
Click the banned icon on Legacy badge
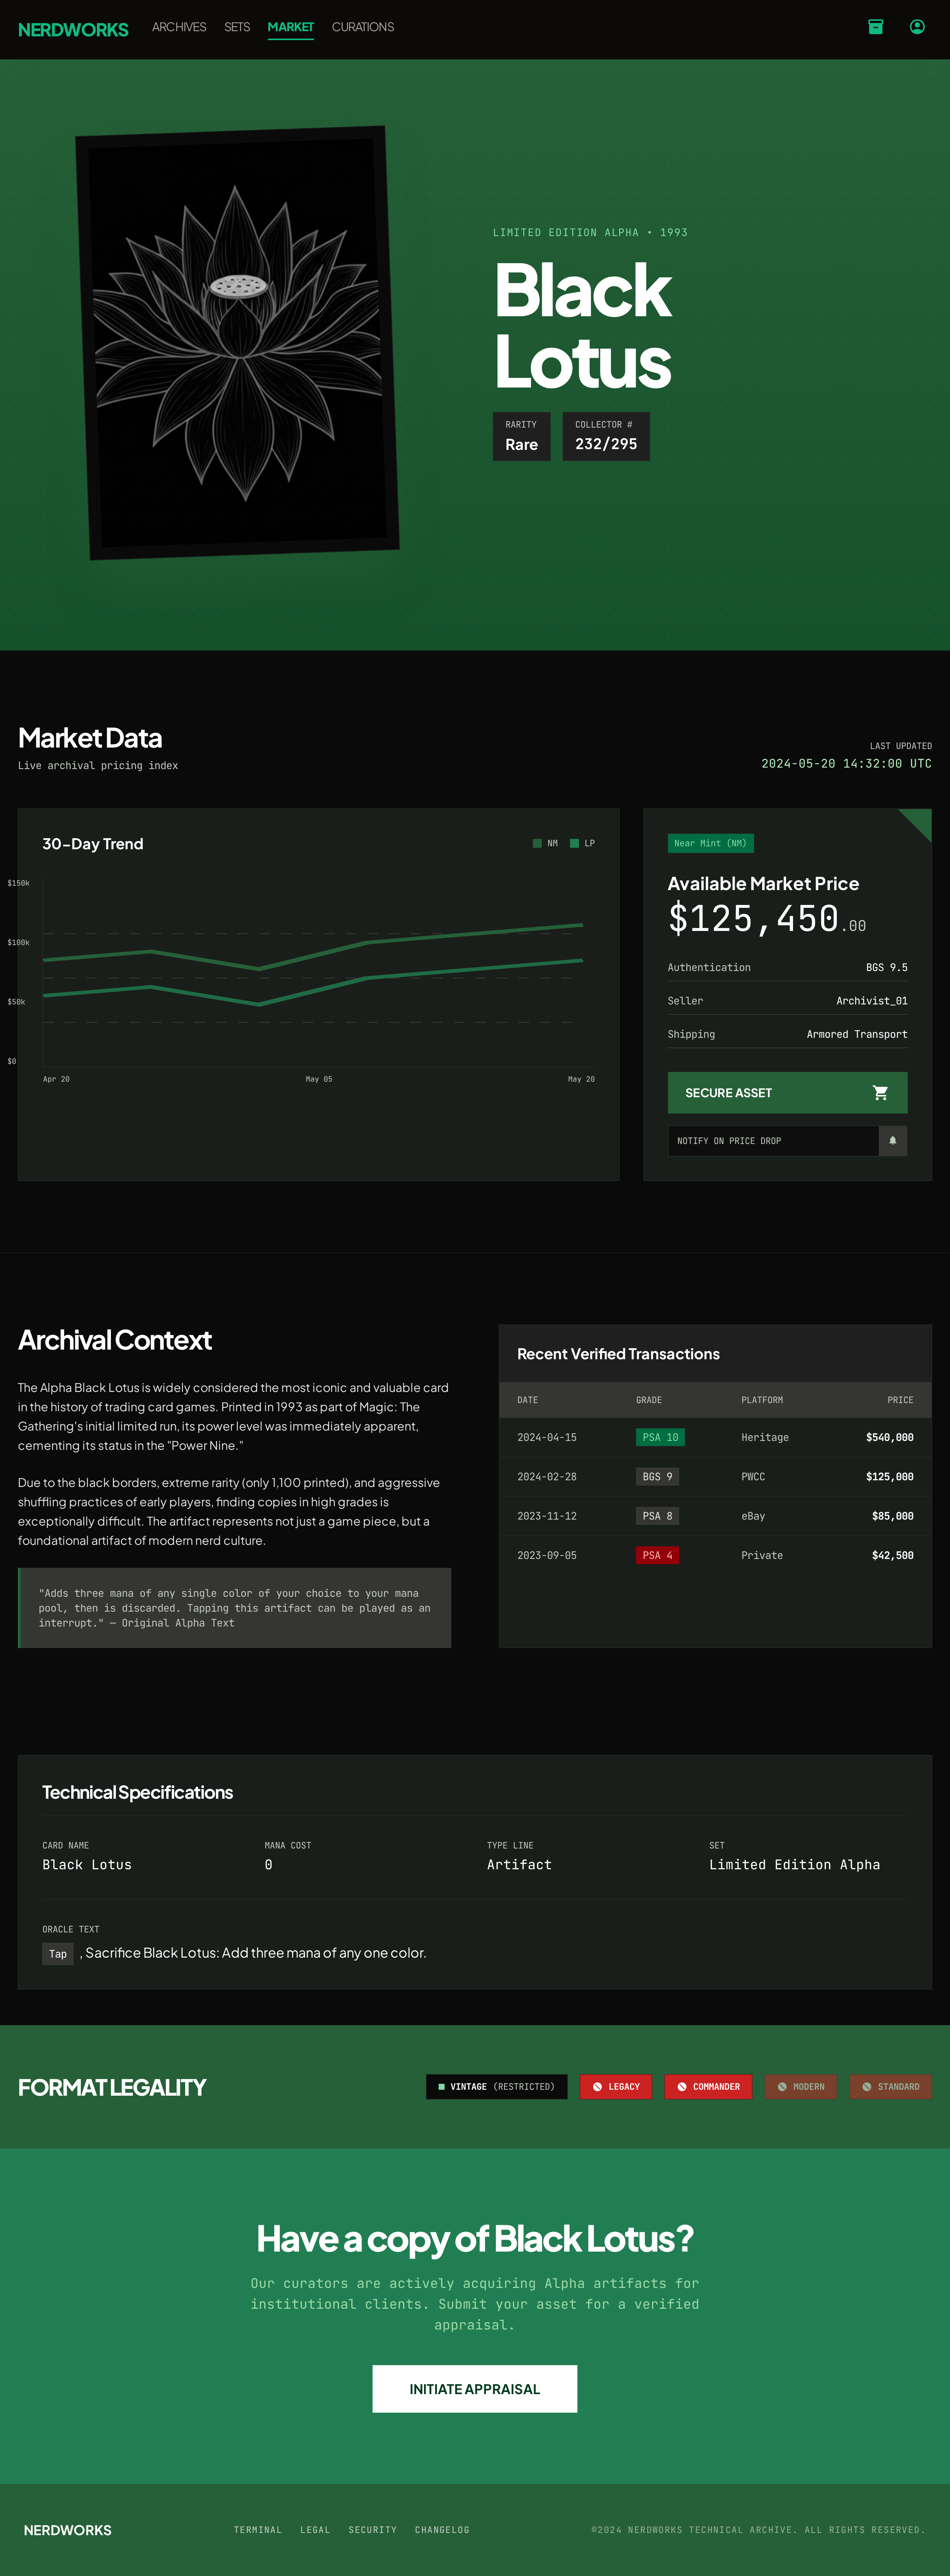pos(597,2087)
